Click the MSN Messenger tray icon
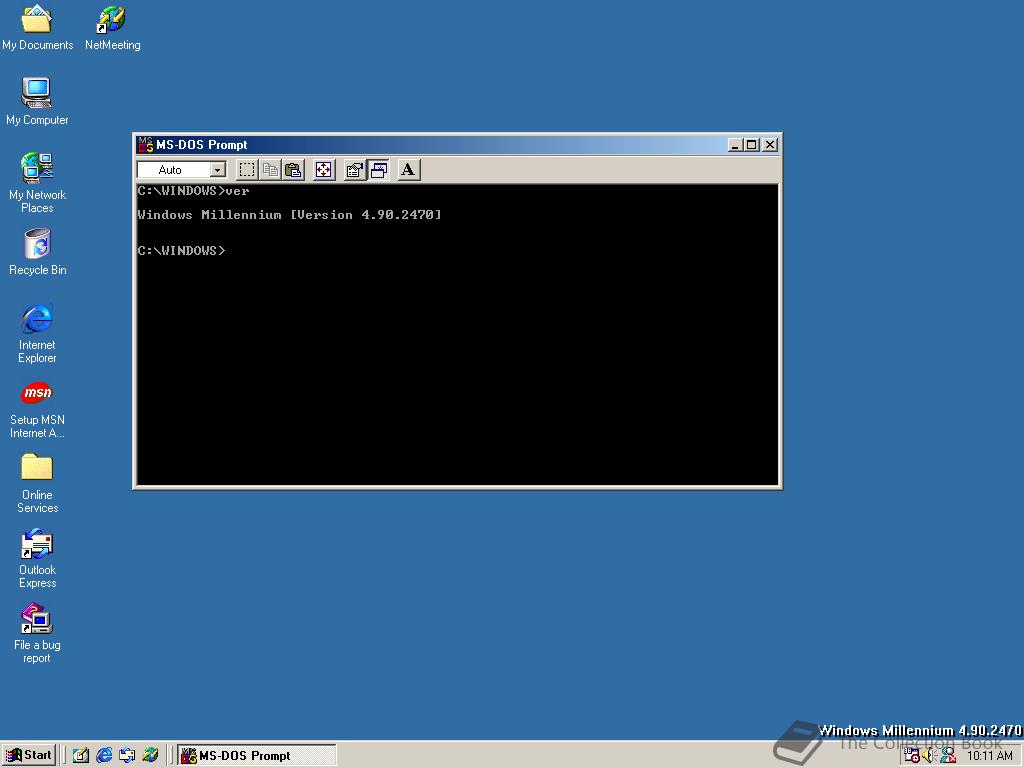Viewport: 1024px width, 768px height. click(948, 756)
